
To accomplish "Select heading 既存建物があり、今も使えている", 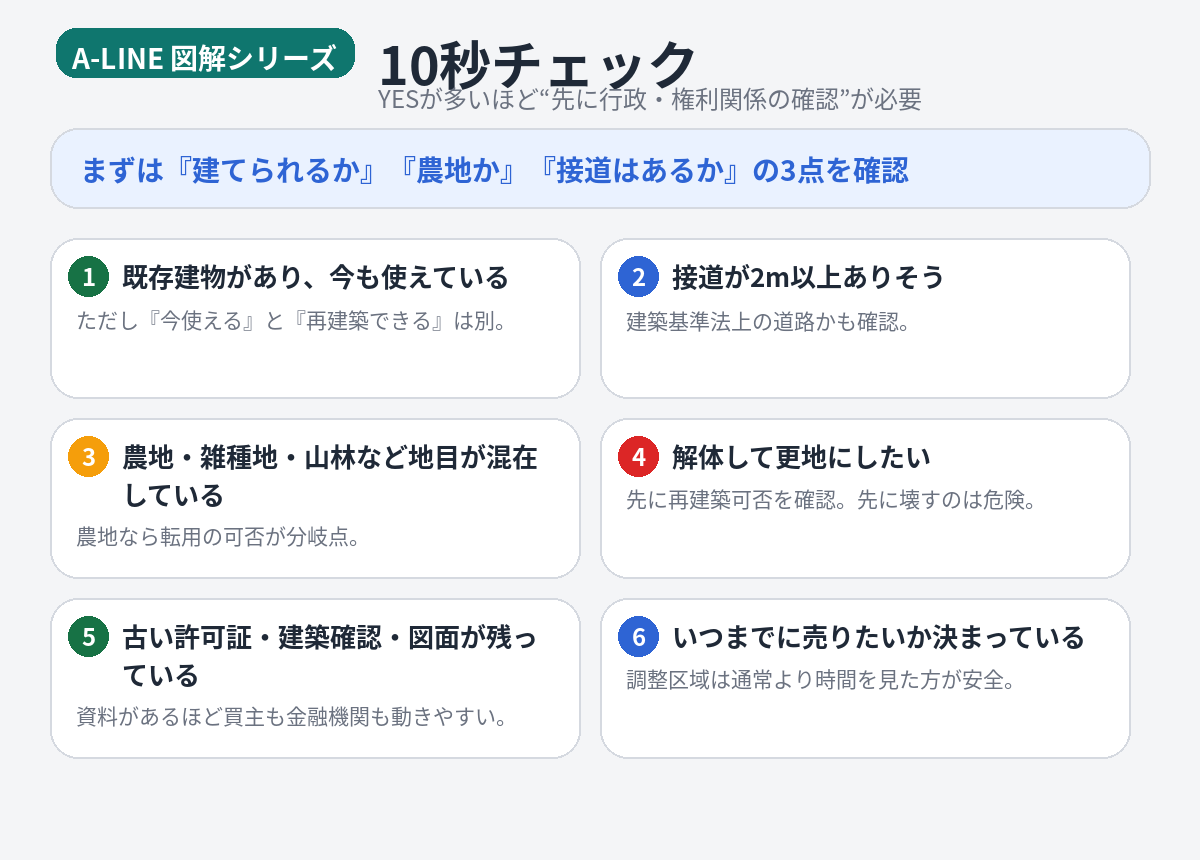I will (x=315, y=277).
